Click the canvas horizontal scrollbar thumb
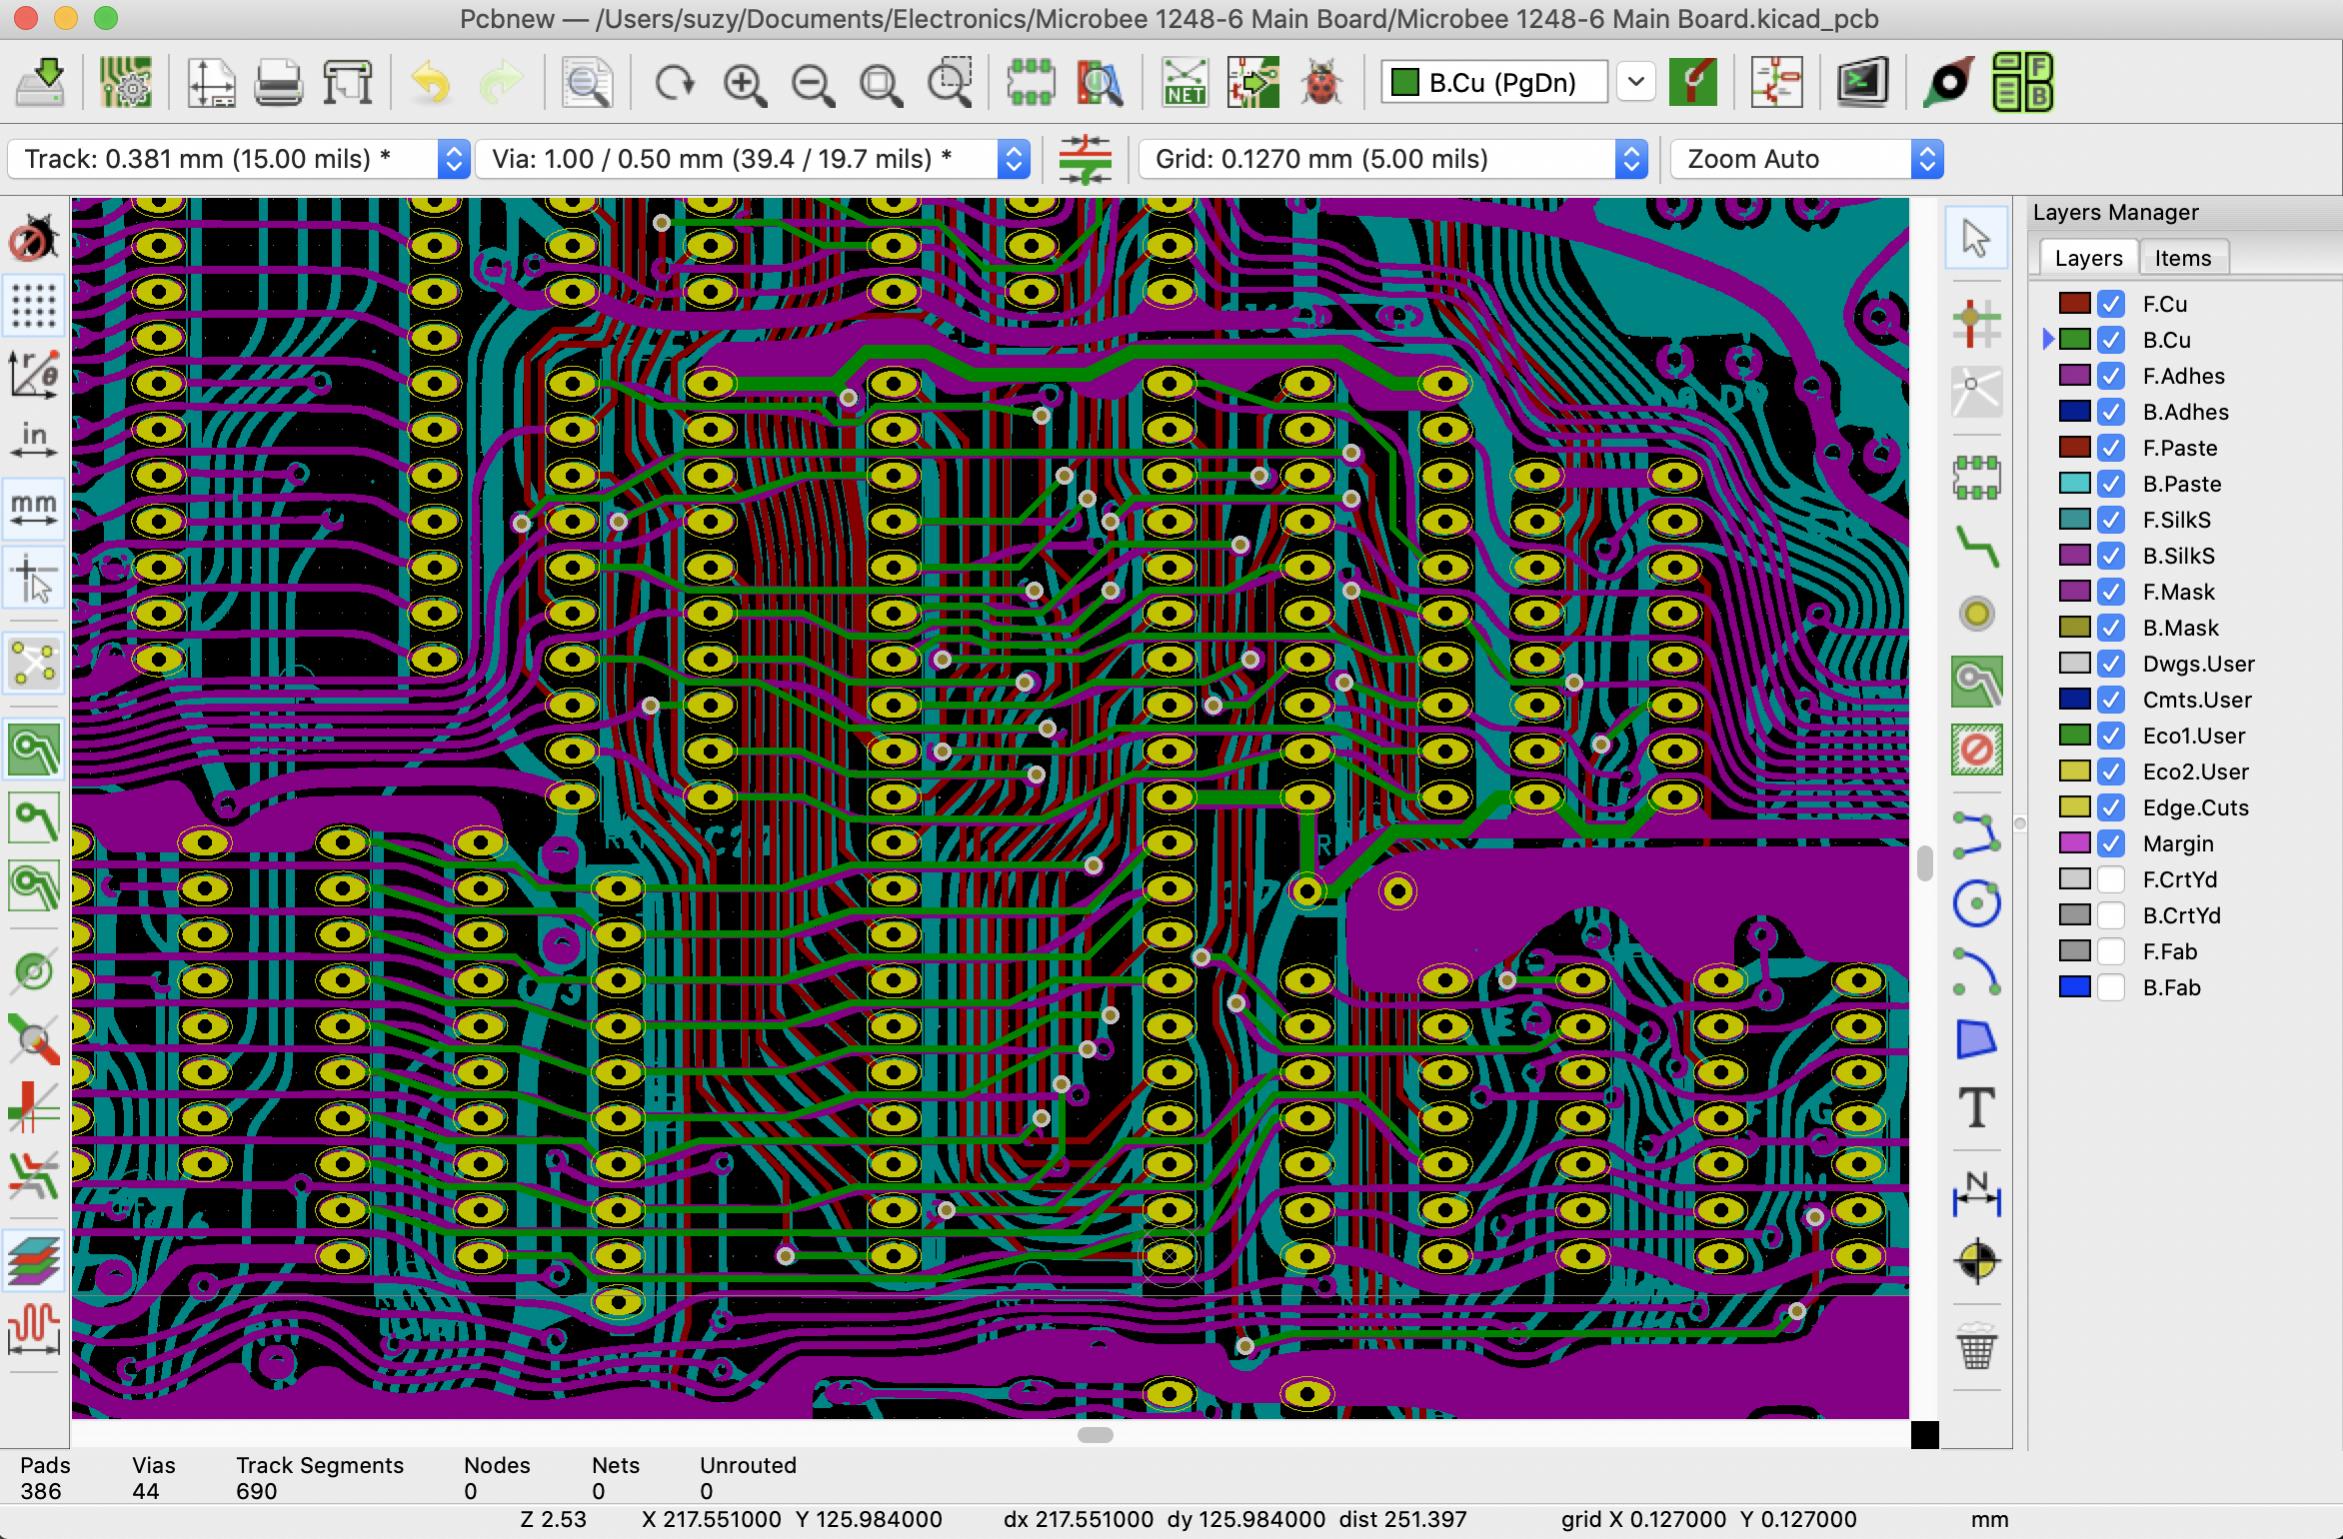The height and width of the screenshot is (1539, 2343). tap(1095, 1435)
